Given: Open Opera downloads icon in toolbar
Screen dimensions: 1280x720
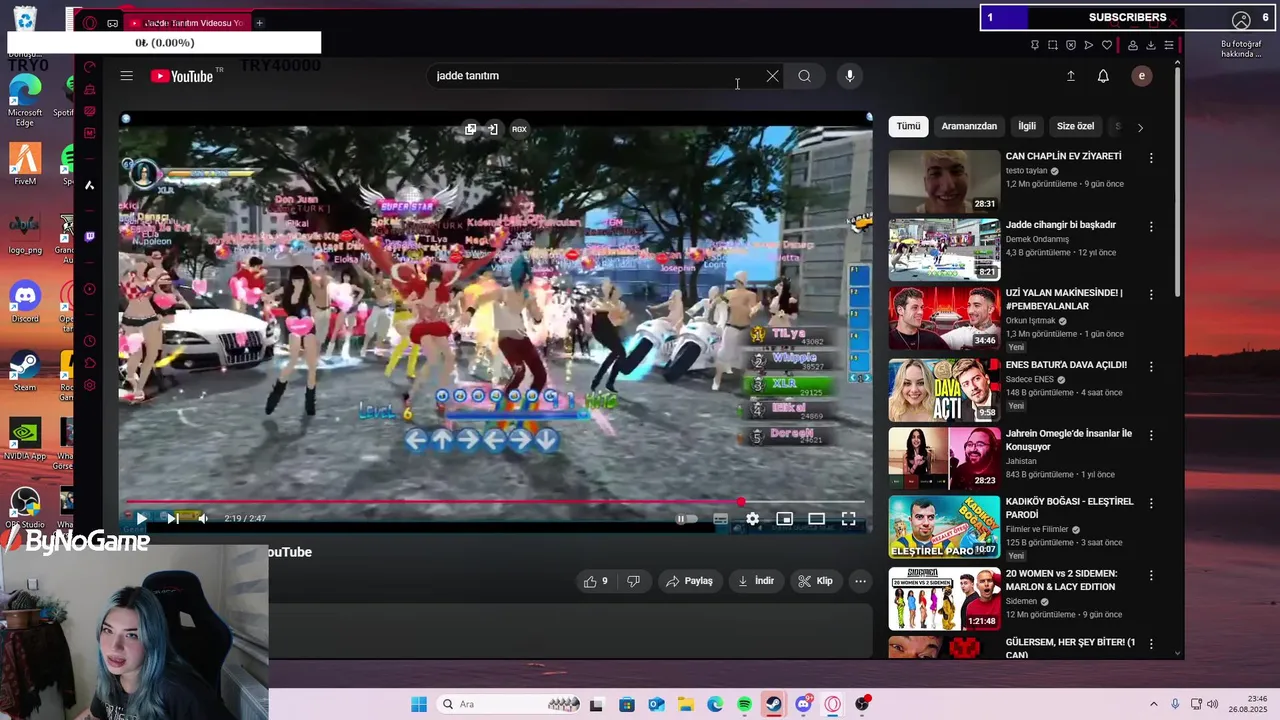Looking at the screenshot, I should point(1151,45).
